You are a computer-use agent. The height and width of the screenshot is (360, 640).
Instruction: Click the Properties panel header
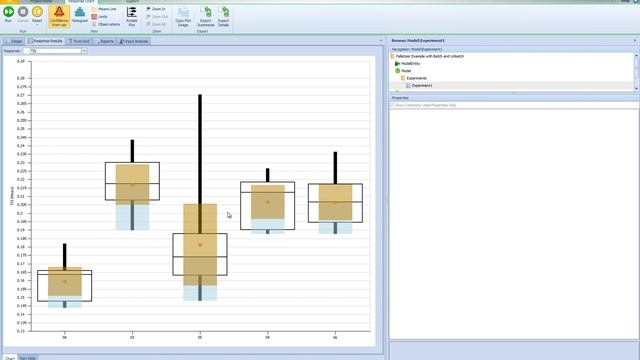point(514,98)
